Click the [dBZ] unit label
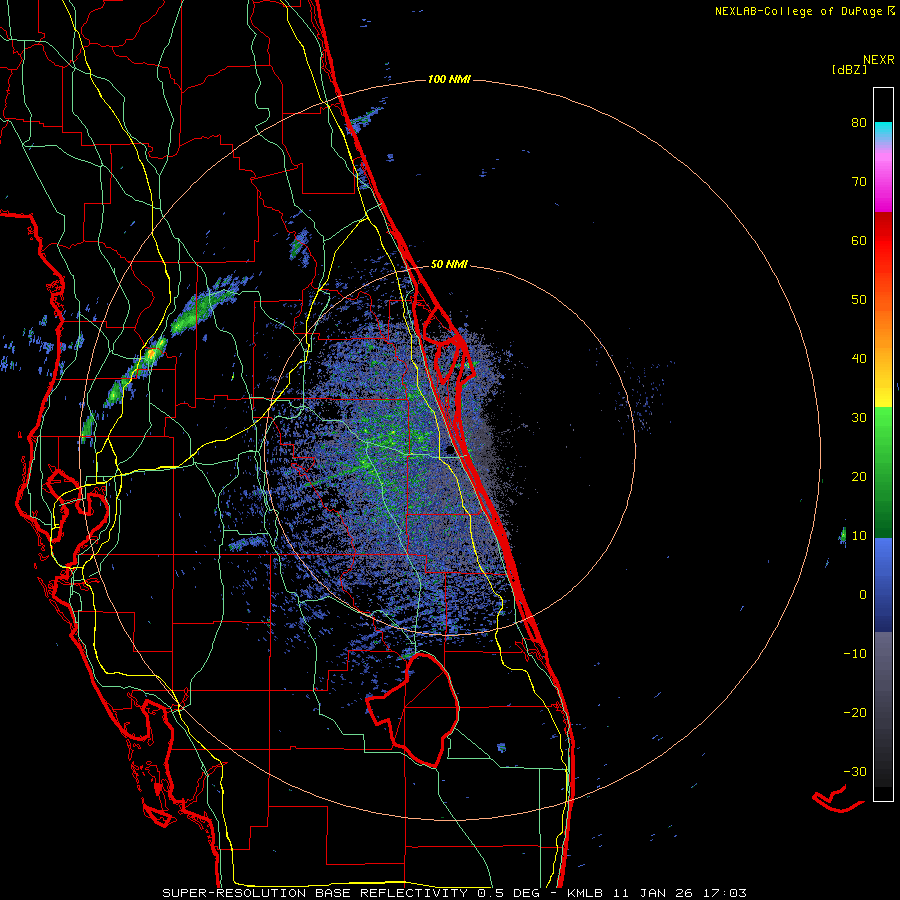The width and height of the screenshot is (900, 900). coord(850,69)
